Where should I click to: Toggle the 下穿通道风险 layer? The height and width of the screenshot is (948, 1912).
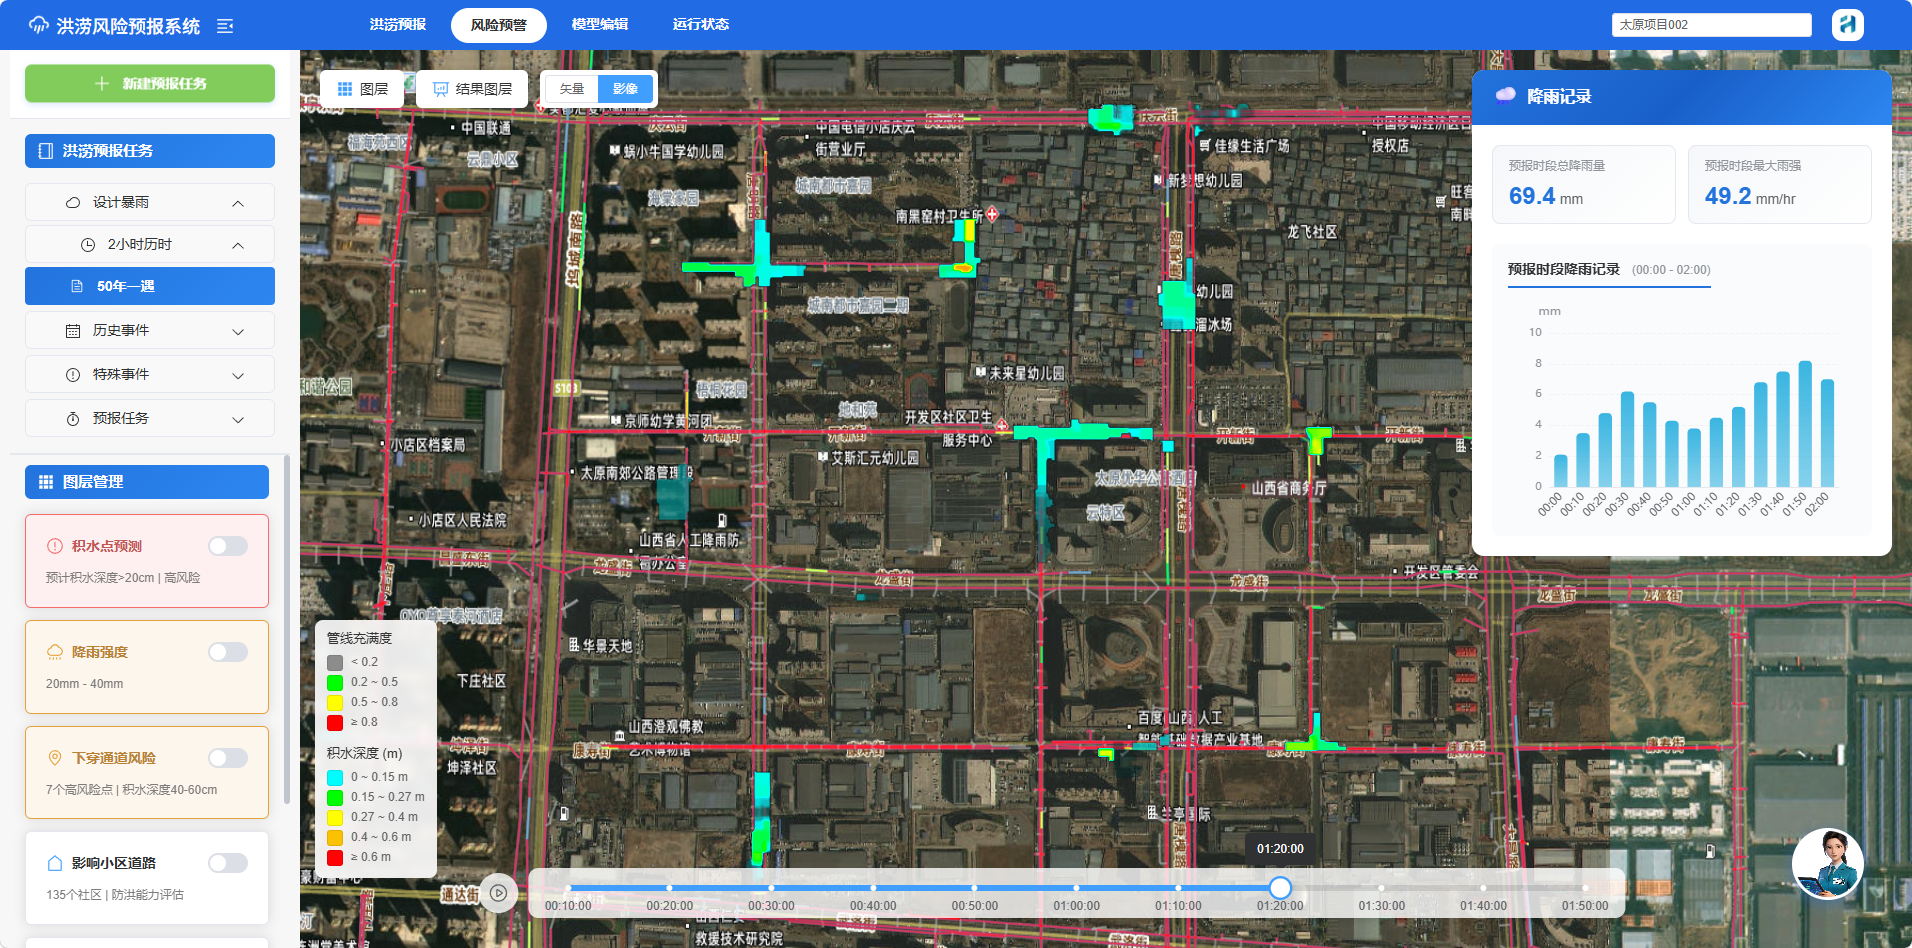(228, 758)
